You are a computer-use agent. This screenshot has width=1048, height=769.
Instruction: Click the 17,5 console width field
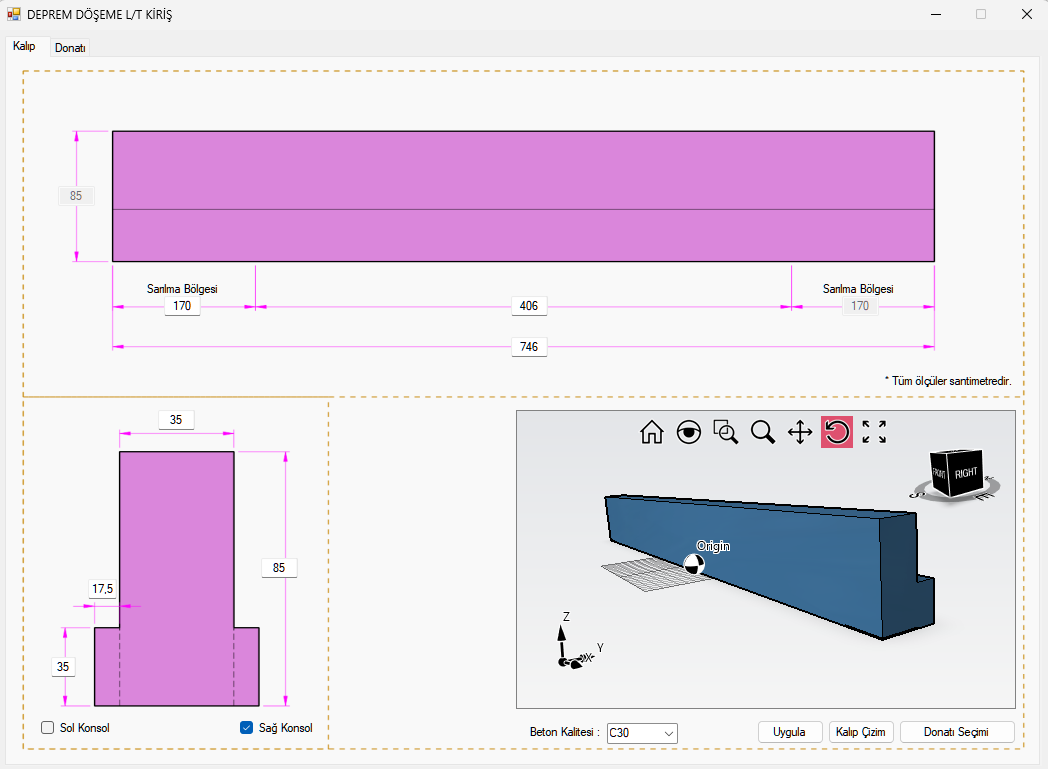click(103, 590)
